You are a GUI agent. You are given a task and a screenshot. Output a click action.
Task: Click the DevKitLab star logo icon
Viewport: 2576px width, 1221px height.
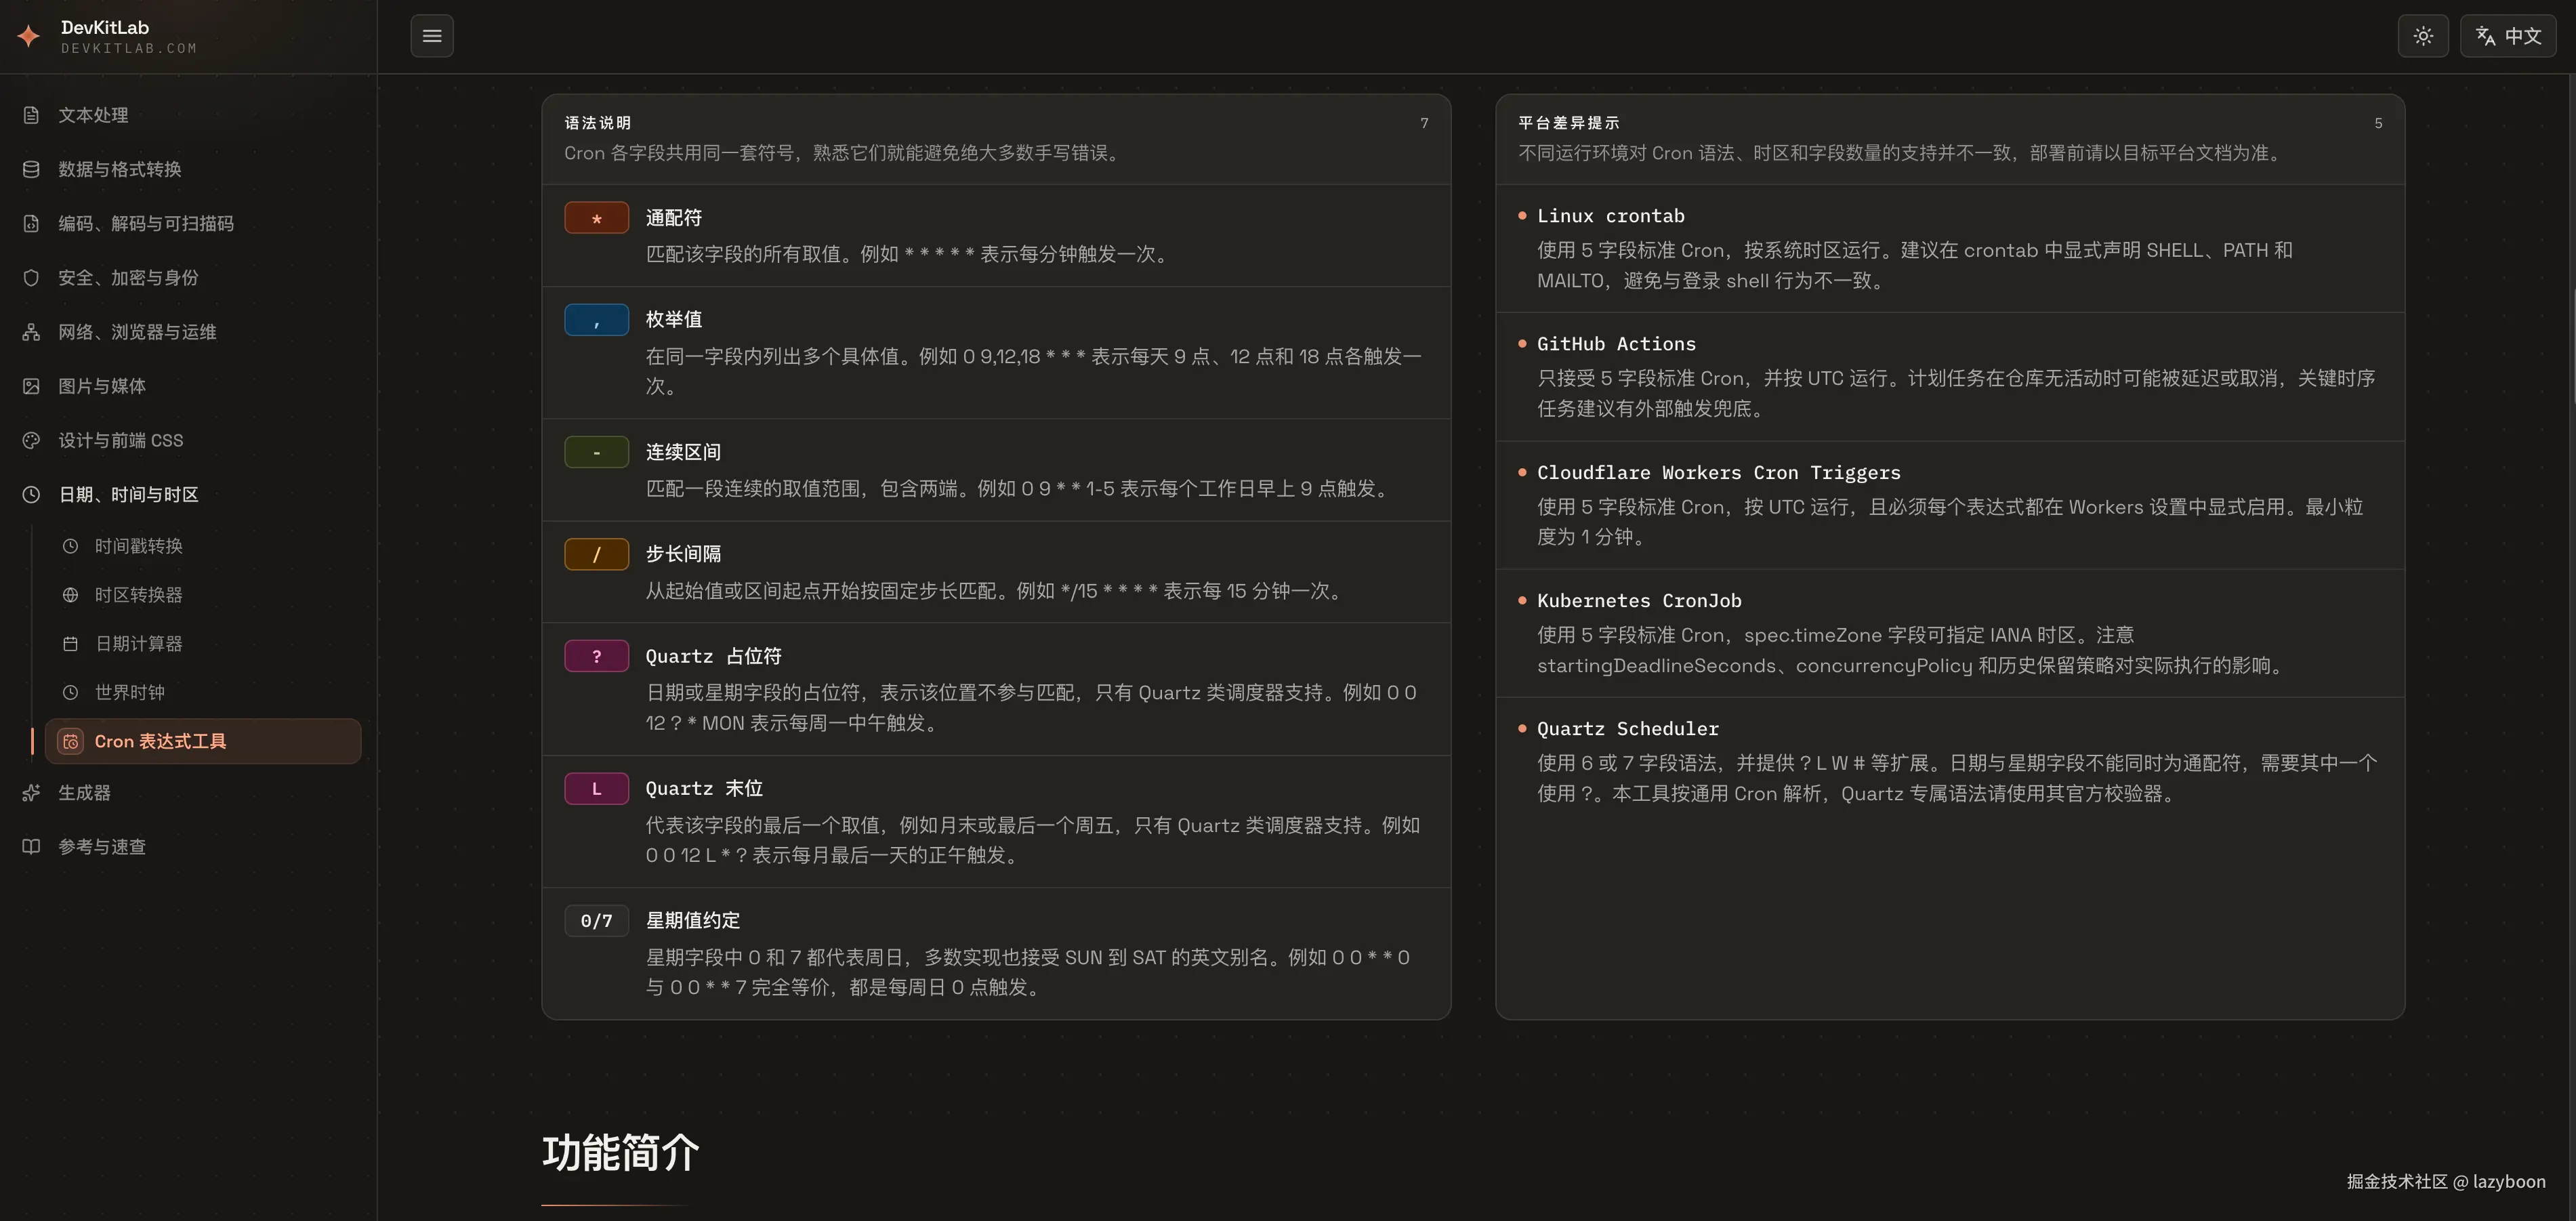[29, 36]
